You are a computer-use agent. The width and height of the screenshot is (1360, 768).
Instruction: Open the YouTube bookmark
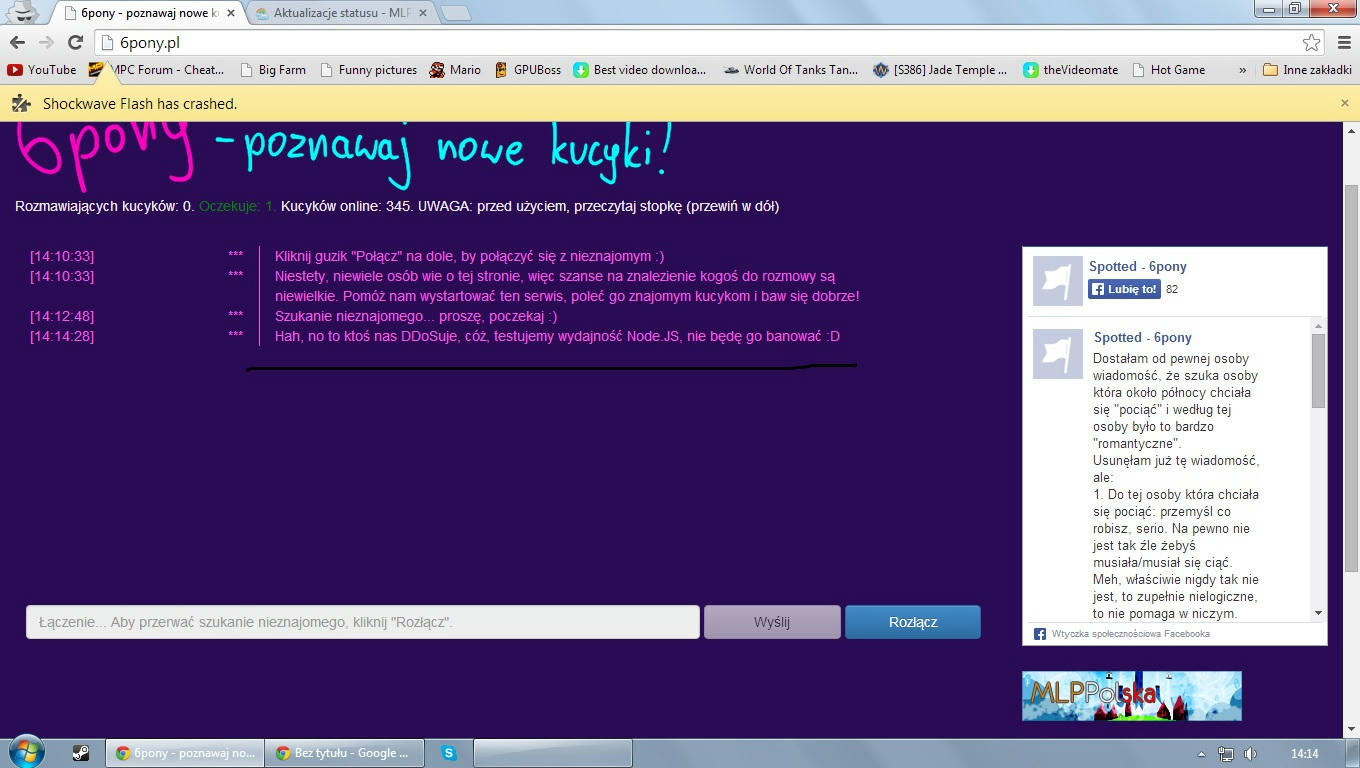42,70
